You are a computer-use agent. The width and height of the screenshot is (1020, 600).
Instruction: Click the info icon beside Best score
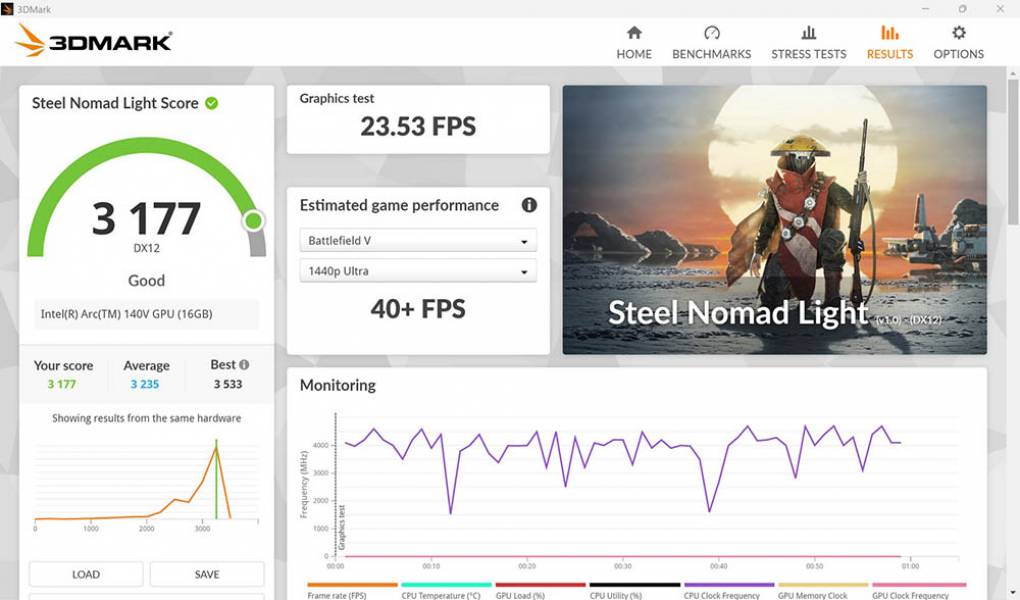coord(244,365)
